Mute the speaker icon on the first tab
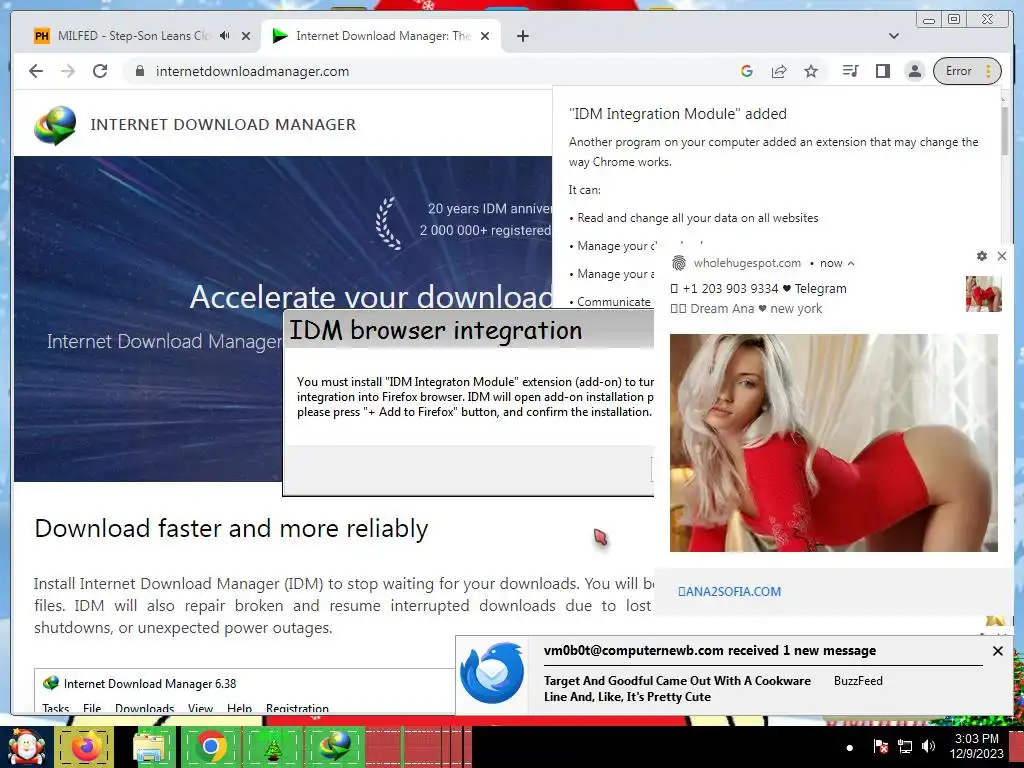 (225, 36)
